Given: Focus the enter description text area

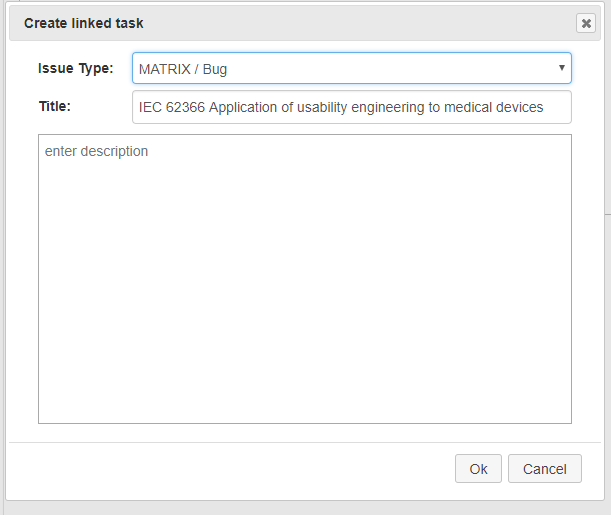Looking at the screenshot, I should click(x=305, y=279).
